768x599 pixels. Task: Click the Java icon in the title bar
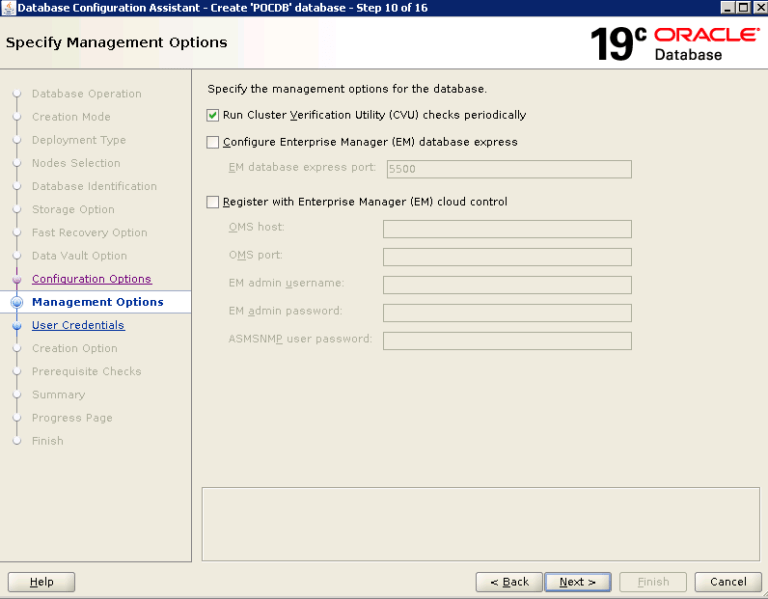9,8
